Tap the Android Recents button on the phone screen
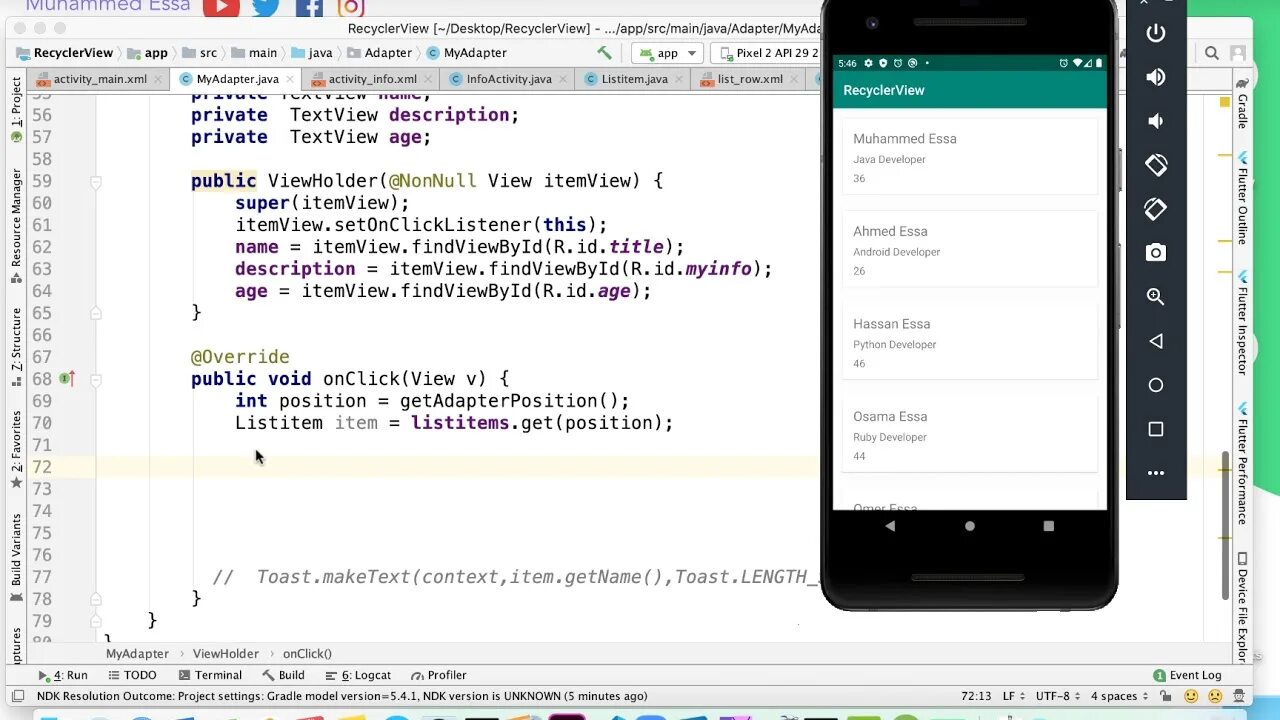 point(1048,525)
